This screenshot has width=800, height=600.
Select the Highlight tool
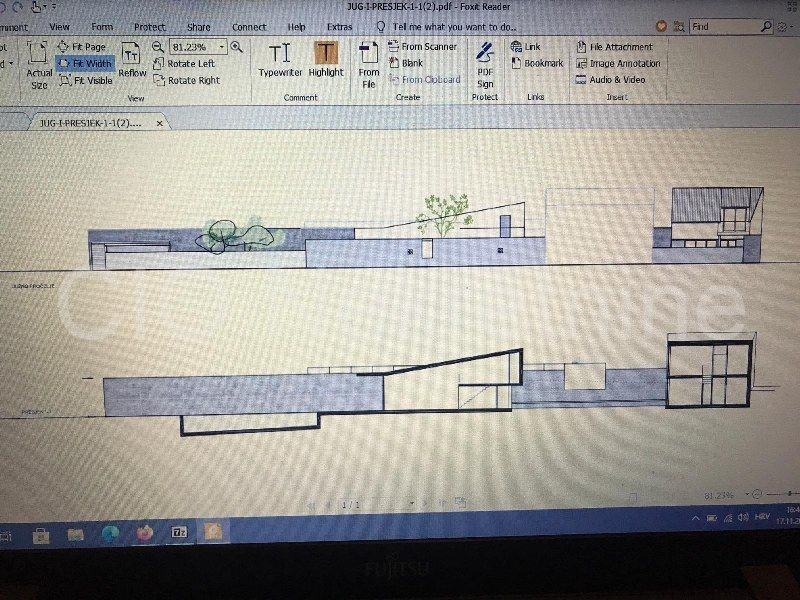click(326, 60)
